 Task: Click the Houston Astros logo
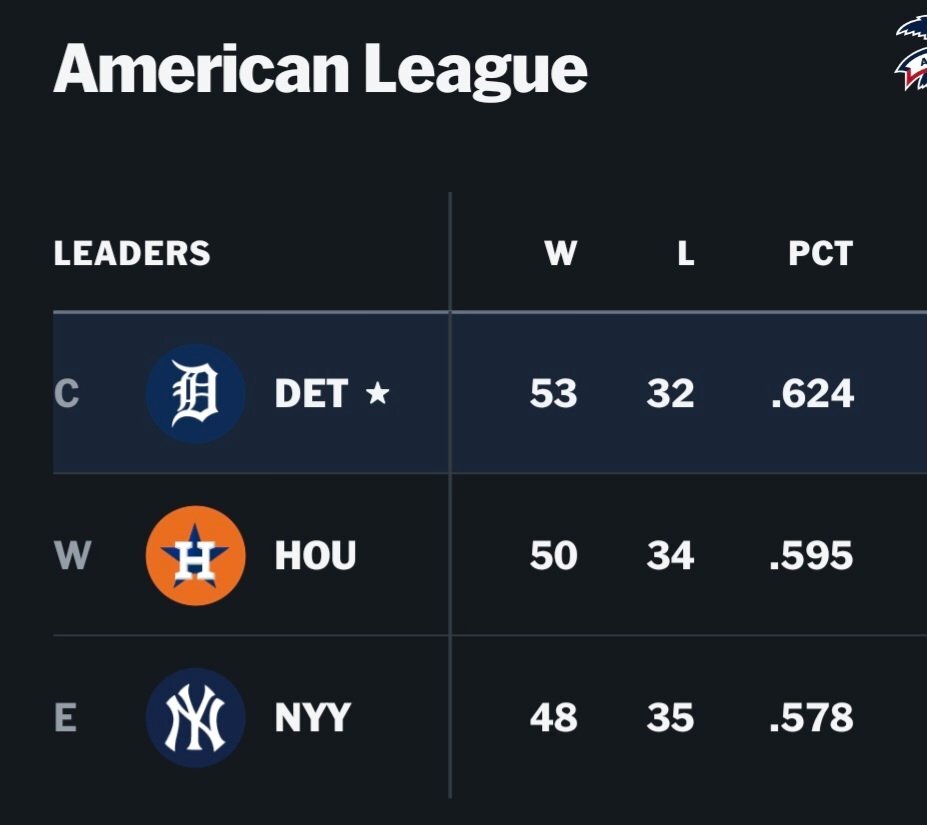pyautogui.click(x=196, y=555)
